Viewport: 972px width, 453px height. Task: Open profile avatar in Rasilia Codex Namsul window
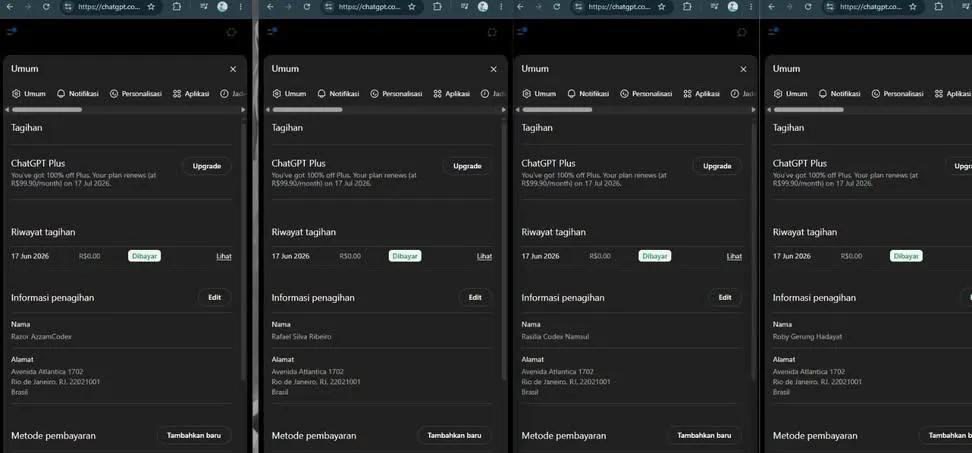pyautogui.click(x=733, y=7)
